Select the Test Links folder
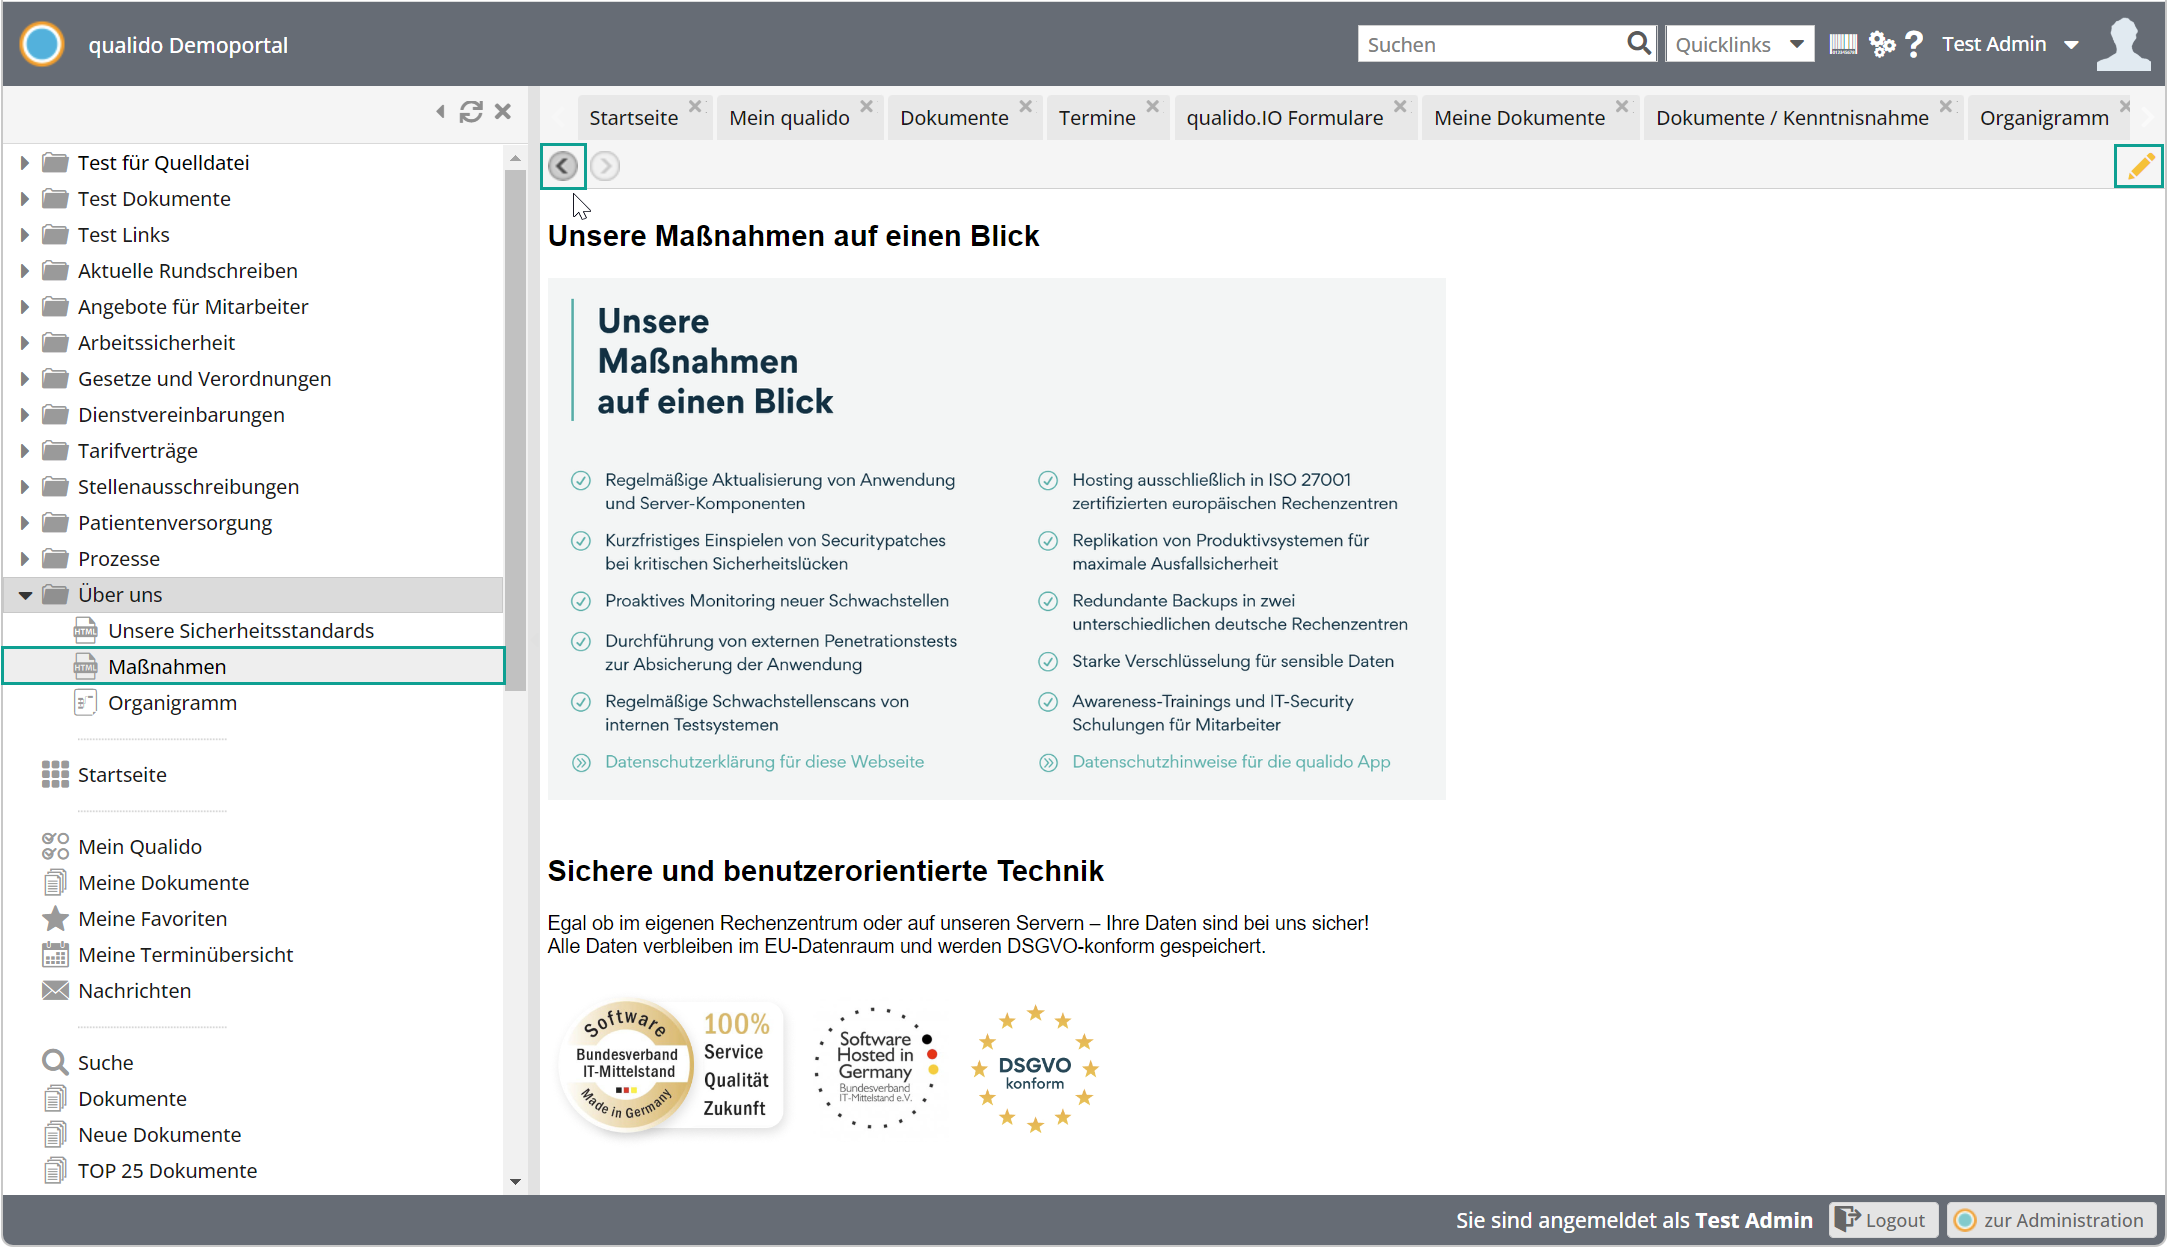The image size is (2168, 1248). click(124, 235)
